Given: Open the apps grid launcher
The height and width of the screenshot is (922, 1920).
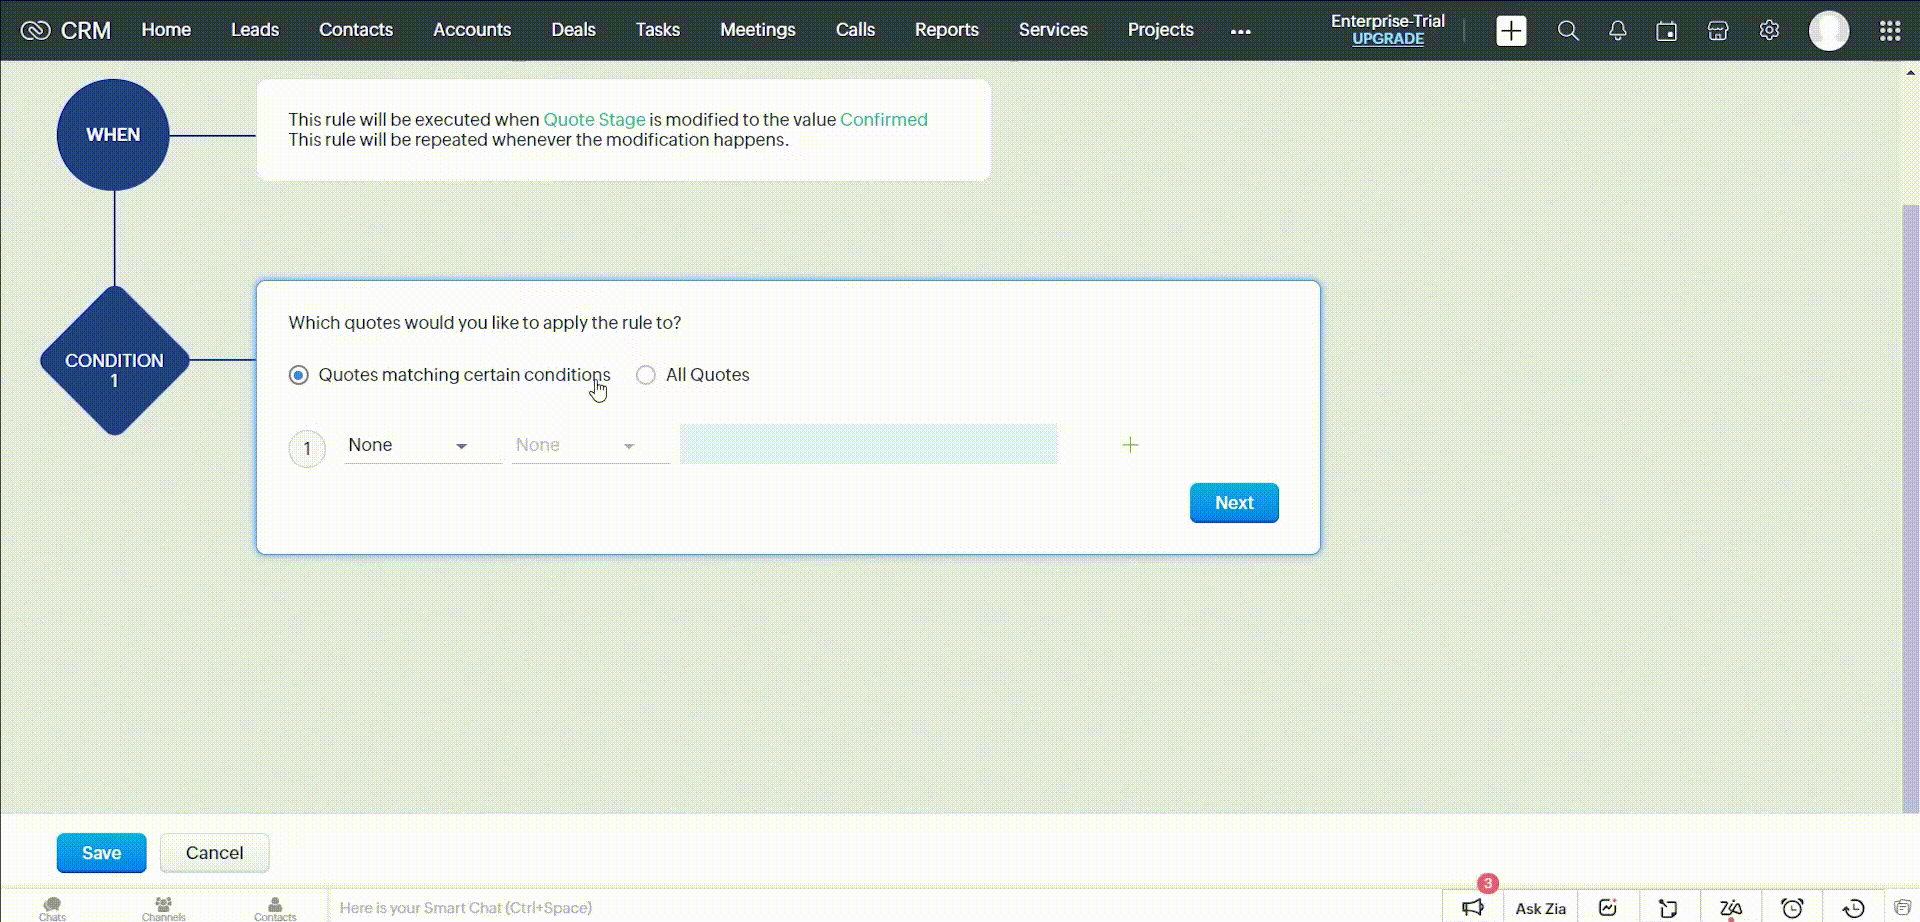Looking at the screenshot, I should (1889, 31).
